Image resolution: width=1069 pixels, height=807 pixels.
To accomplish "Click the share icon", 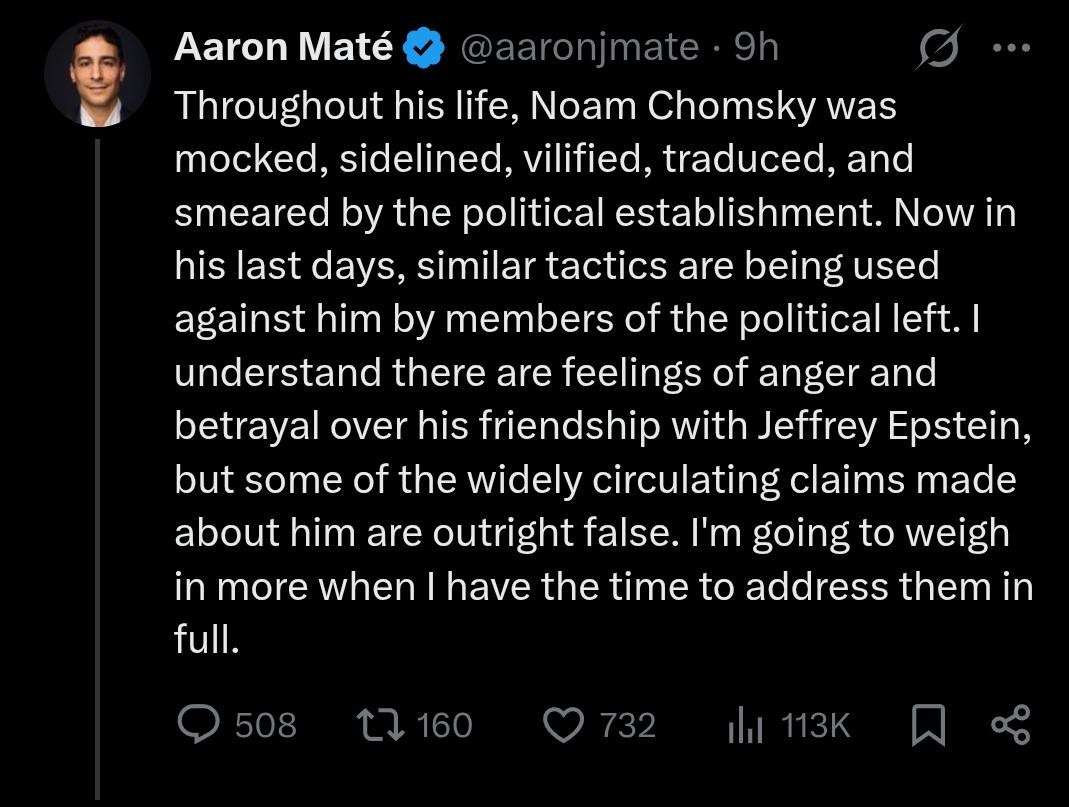I will point(1008,725).
